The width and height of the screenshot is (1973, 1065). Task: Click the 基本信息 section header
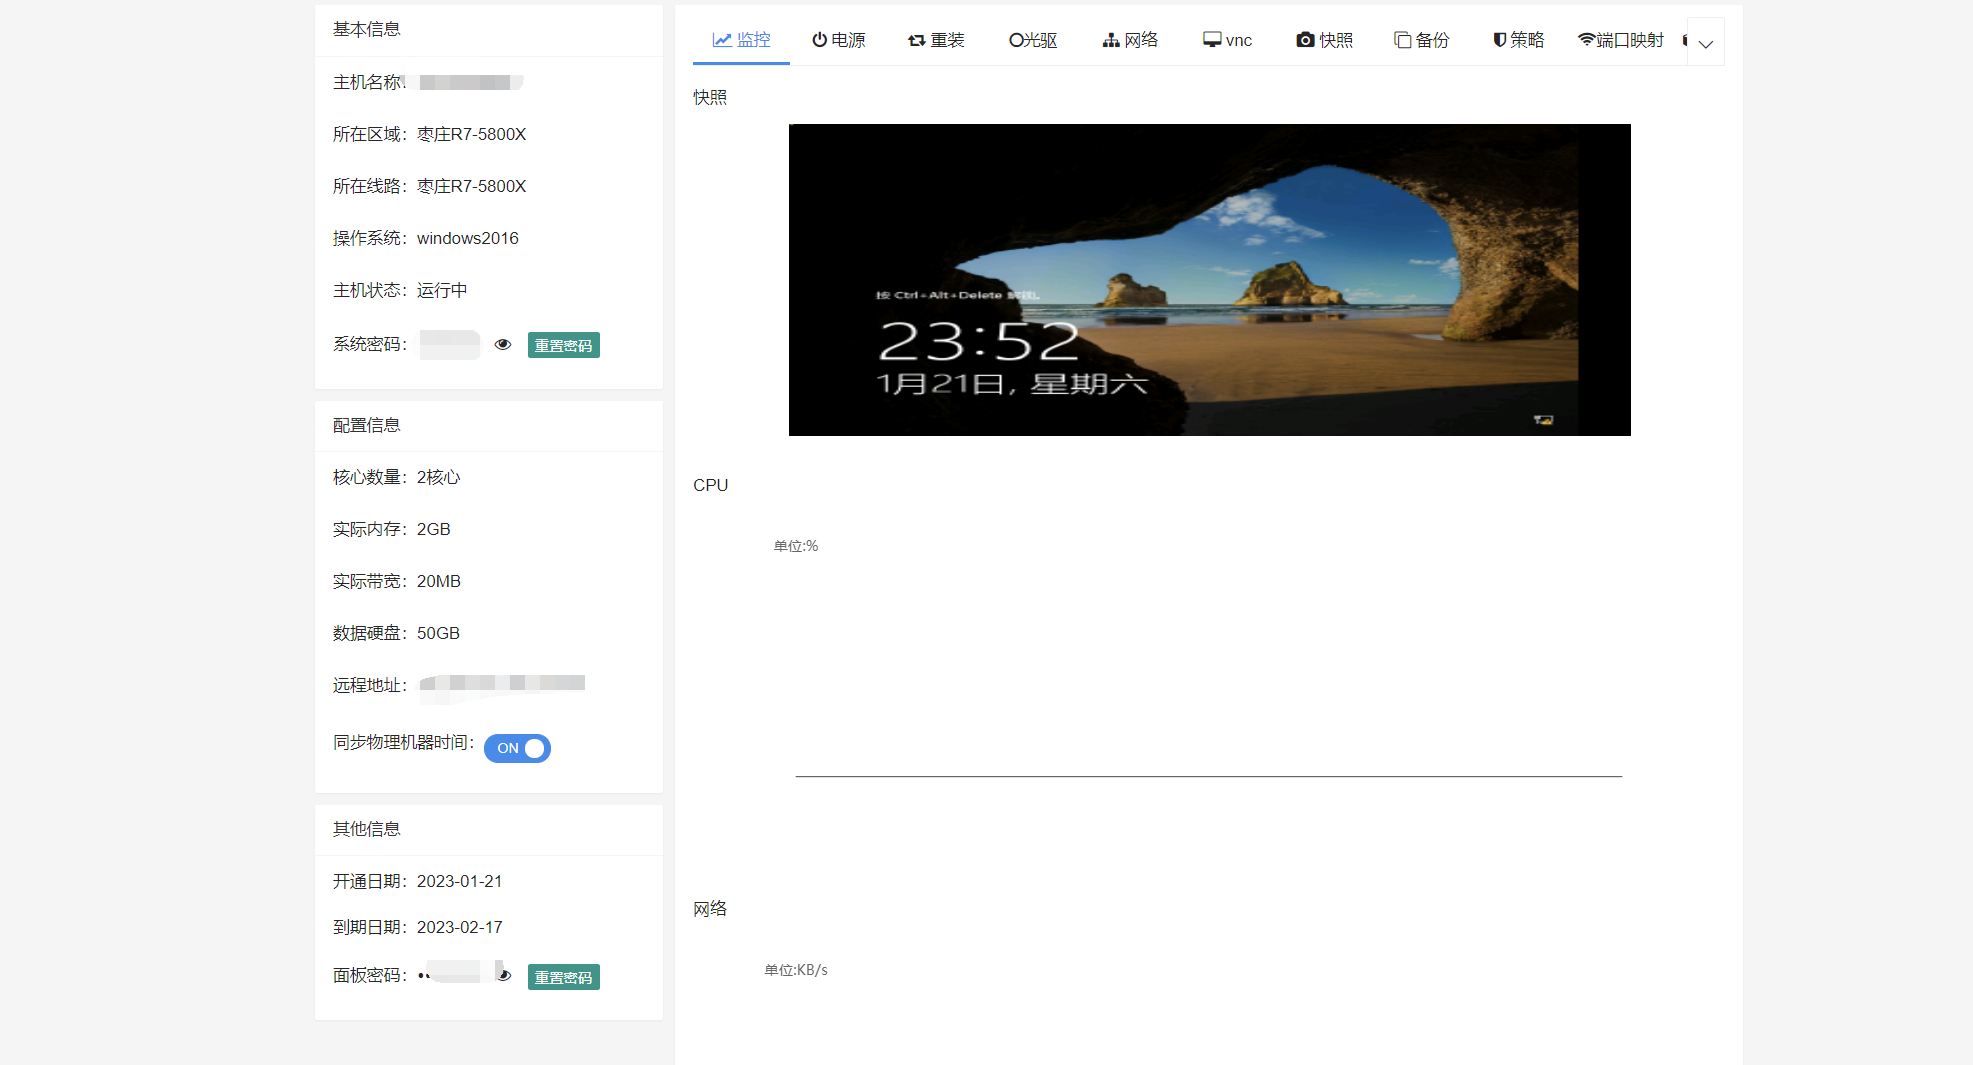click(x=367, y=29)
